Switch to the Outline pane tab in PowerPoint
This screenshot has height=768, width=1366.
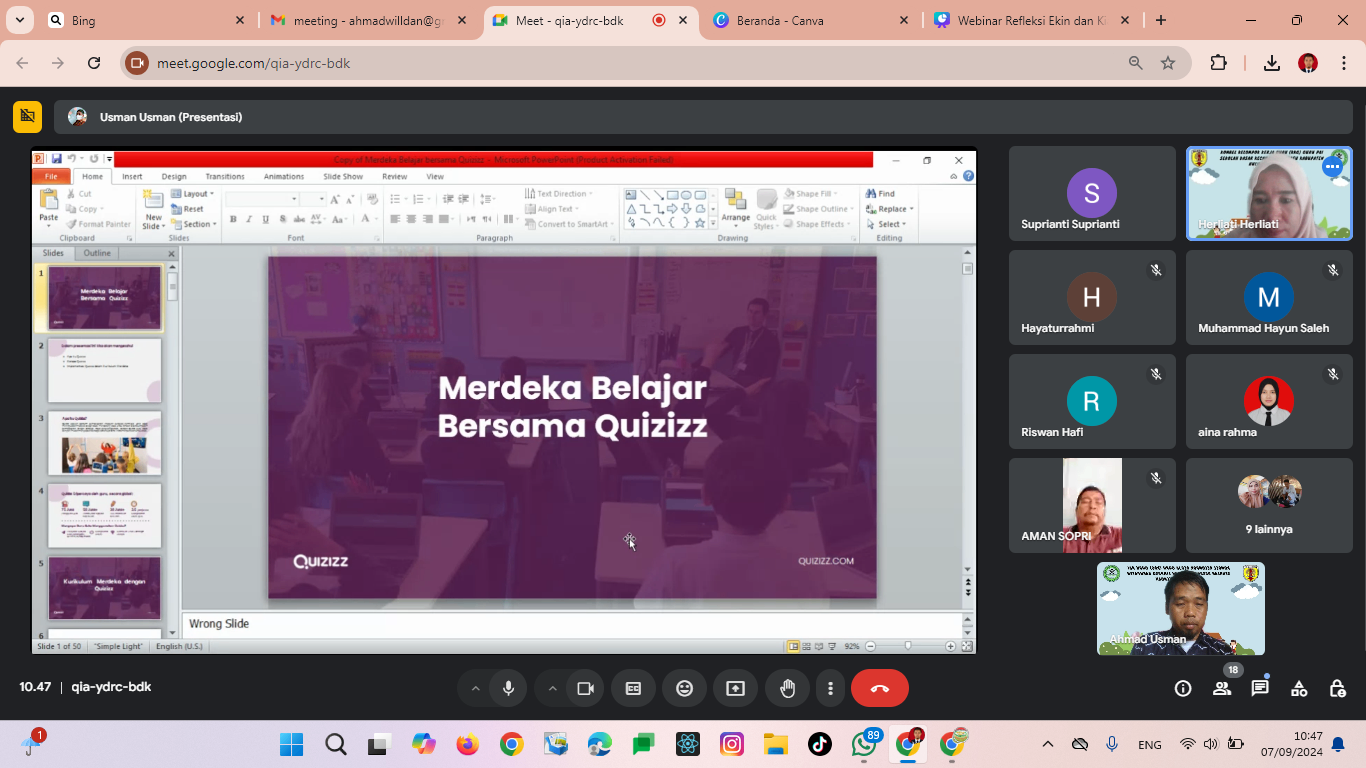97,253
